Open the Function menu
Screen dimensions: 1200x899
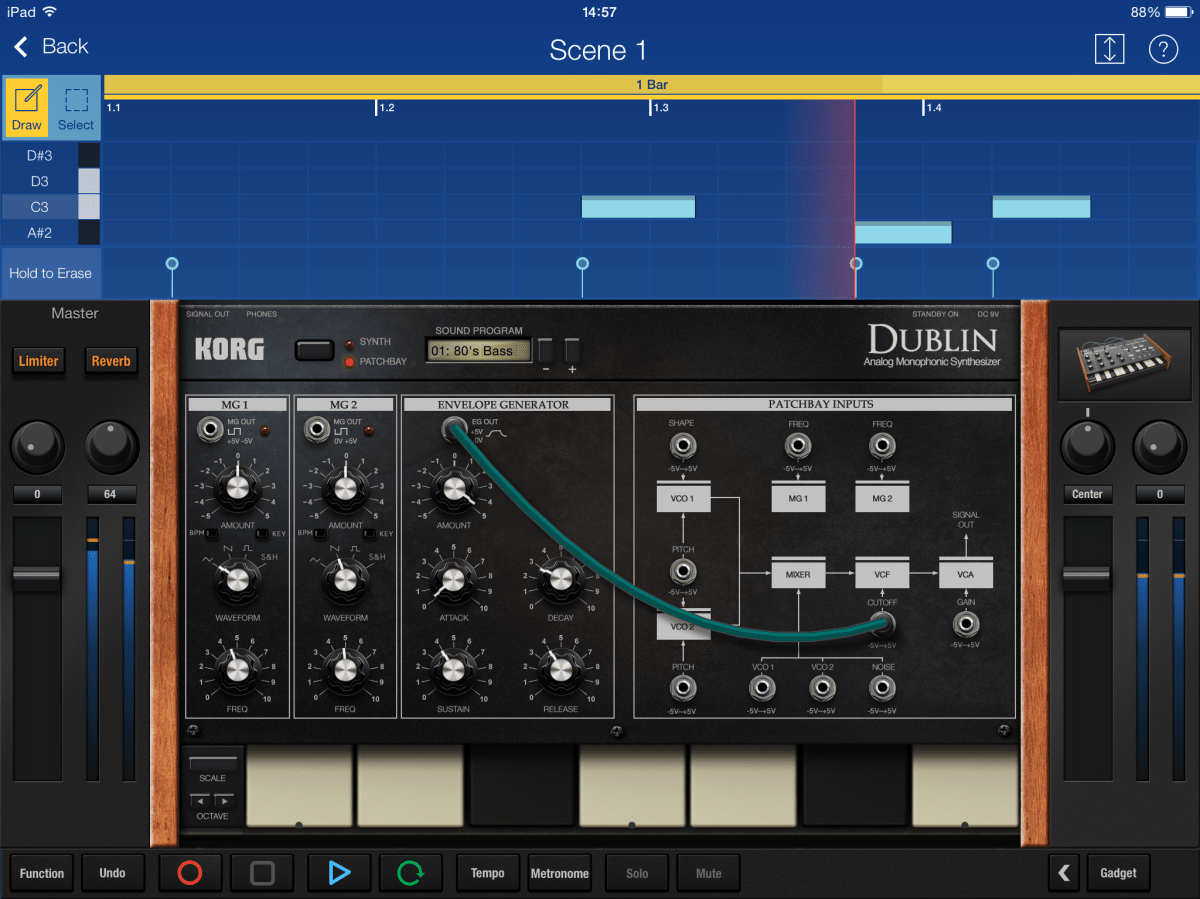pos(41,872)
